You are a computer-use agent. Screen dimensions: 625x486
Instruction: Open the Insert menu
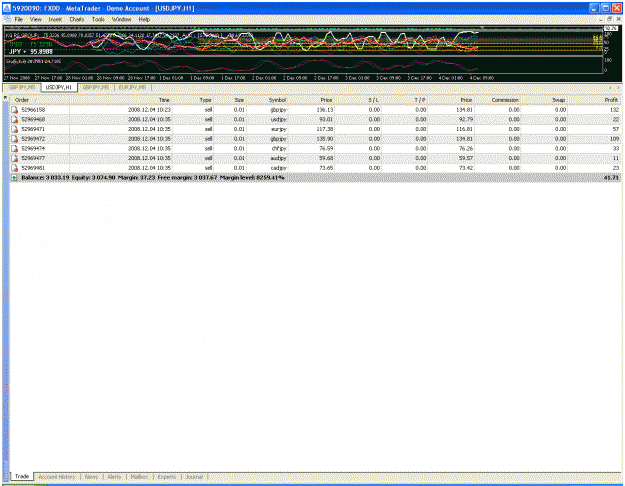coord(55,19)
